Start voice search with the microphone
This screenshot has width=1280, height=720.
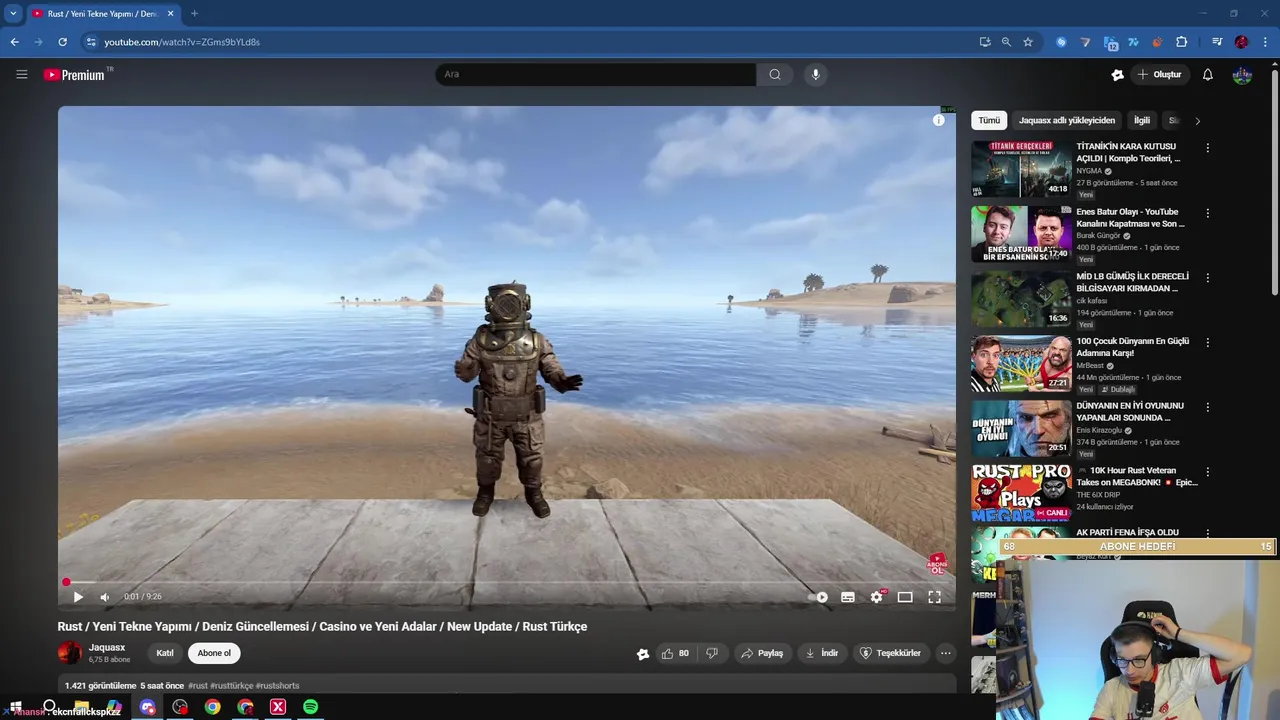[815, 74]
